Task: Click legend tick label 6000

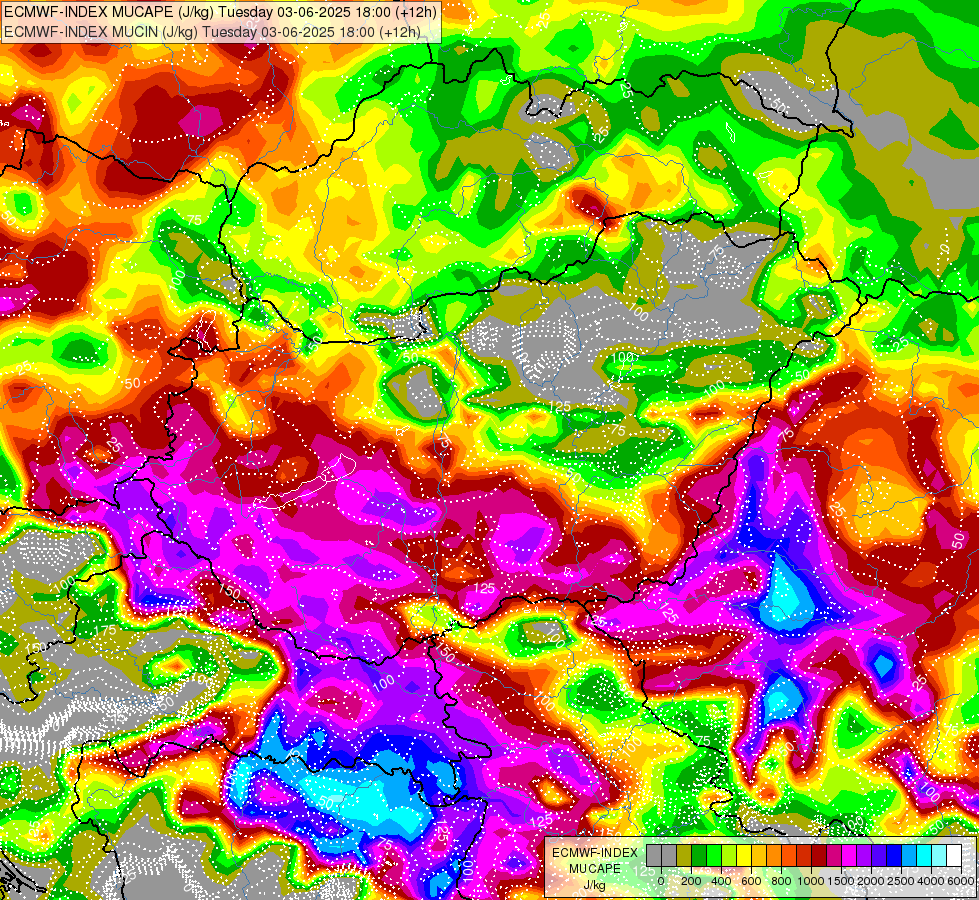Action: 961,881
